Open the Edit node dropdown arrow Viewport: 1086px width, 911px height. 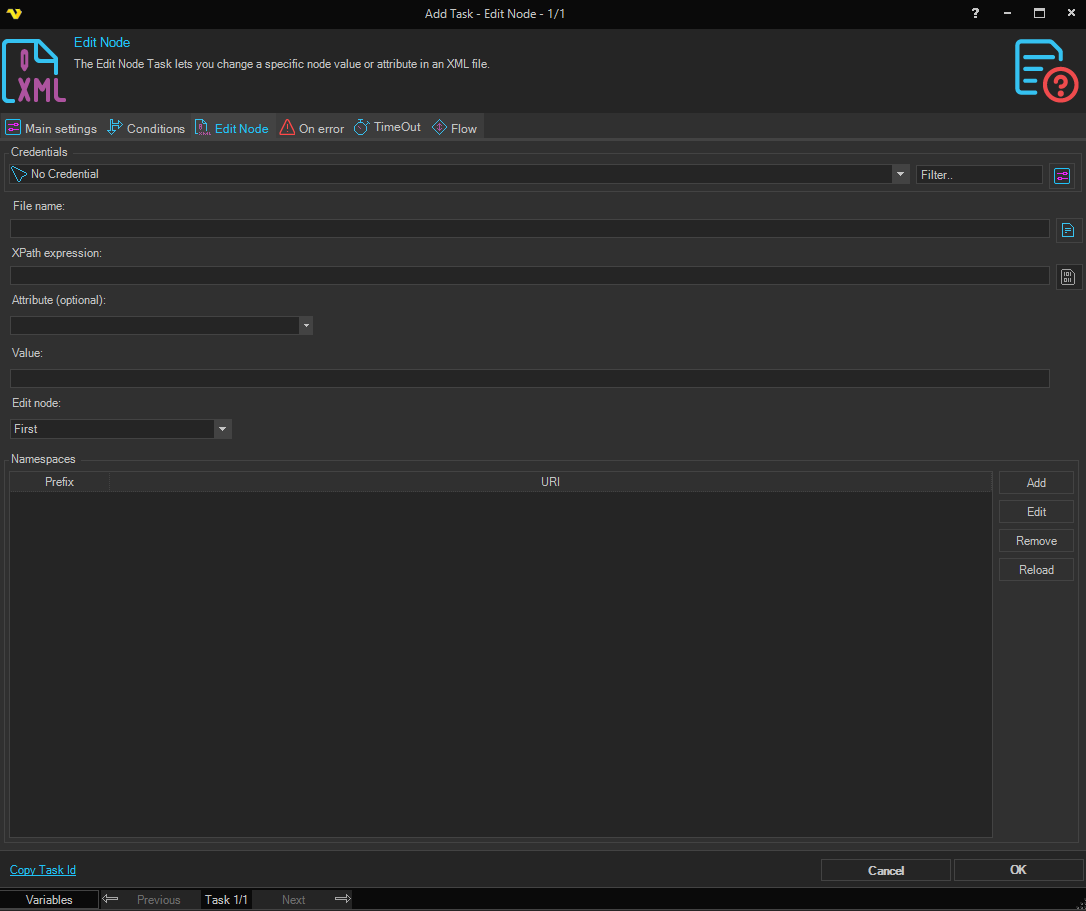pos(222,429)
